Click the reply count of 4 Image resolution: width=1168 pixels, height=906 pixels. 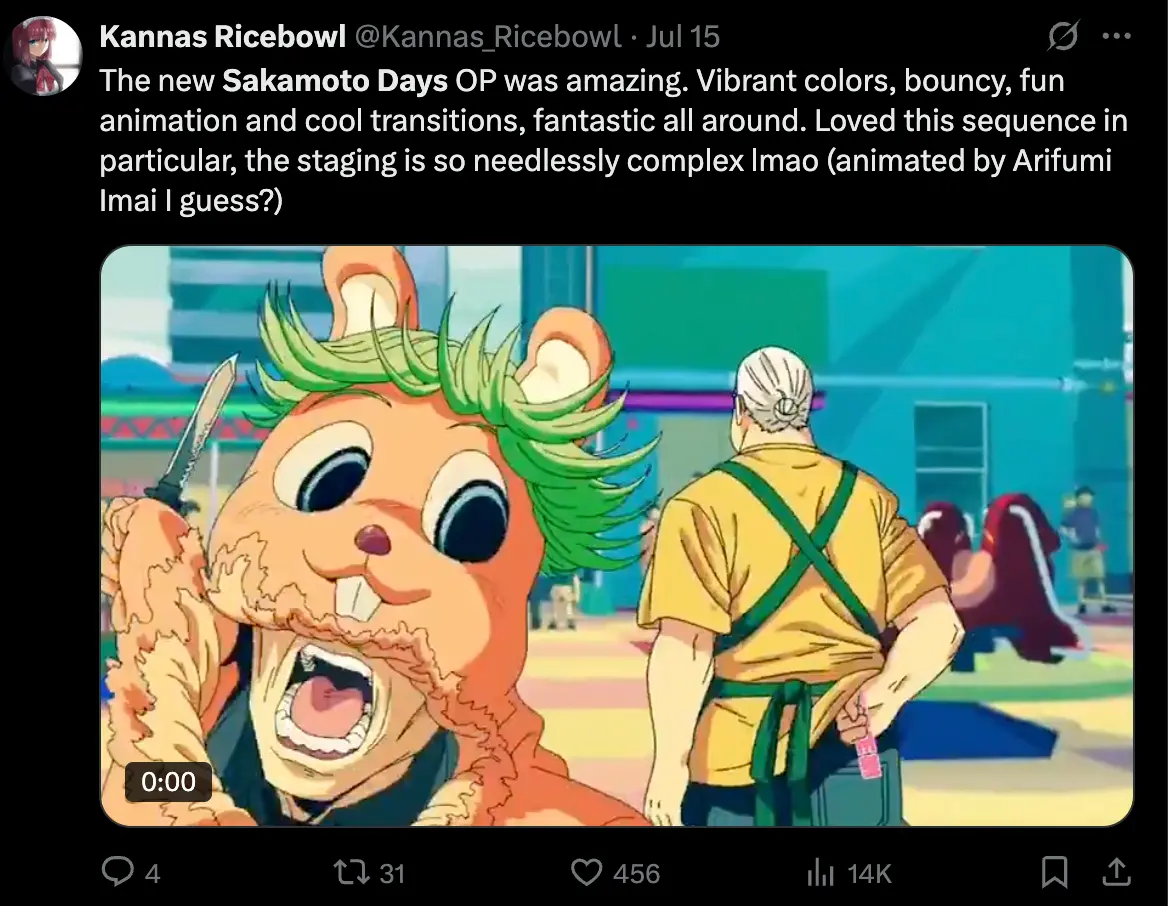click(x=152, y=873)
